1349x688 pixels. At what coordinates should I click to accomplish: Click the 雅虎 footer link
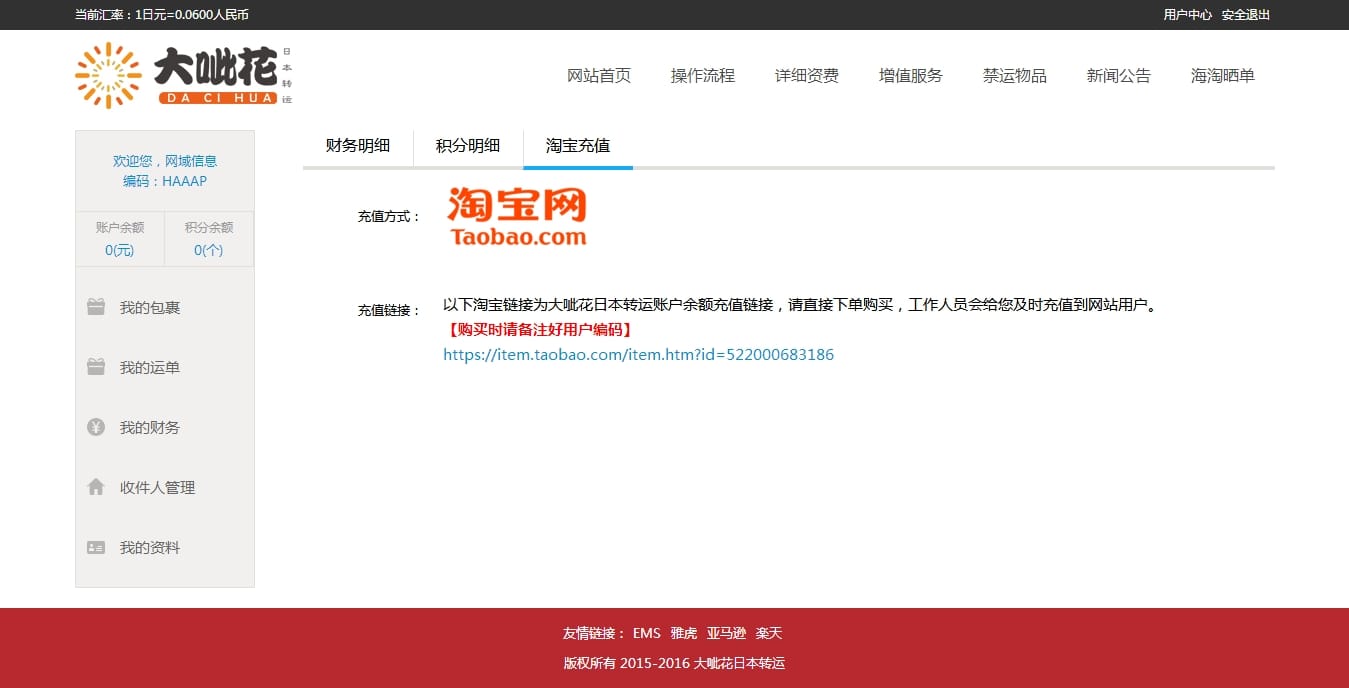(x=684, y=633)
